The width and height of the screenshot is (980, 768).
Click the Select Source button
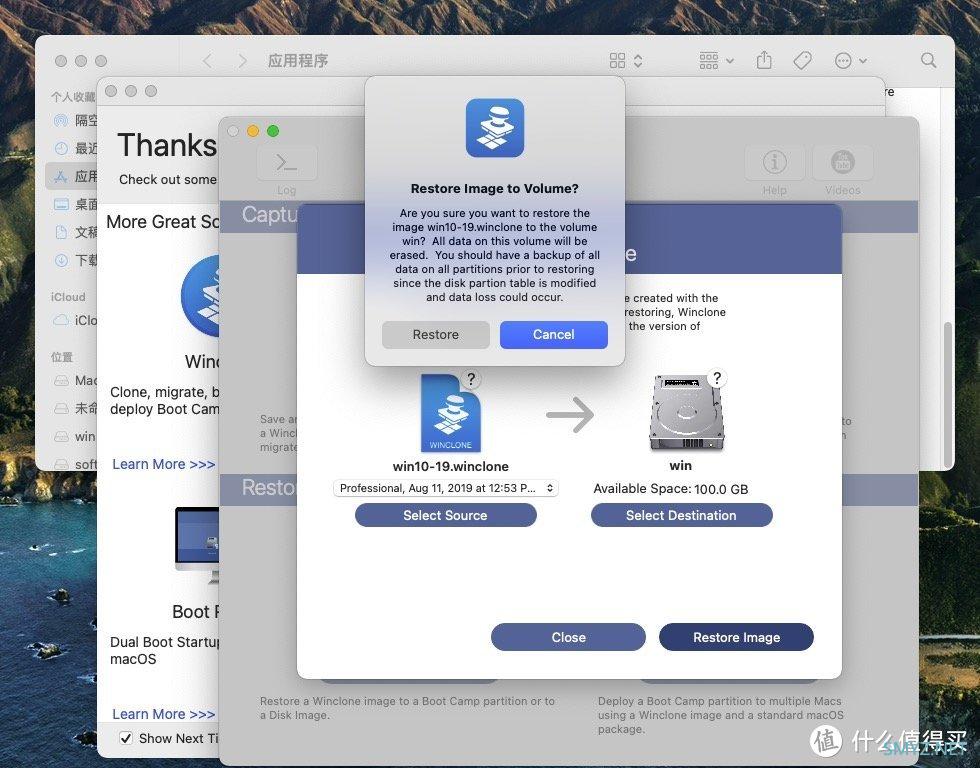click(446, 516)
